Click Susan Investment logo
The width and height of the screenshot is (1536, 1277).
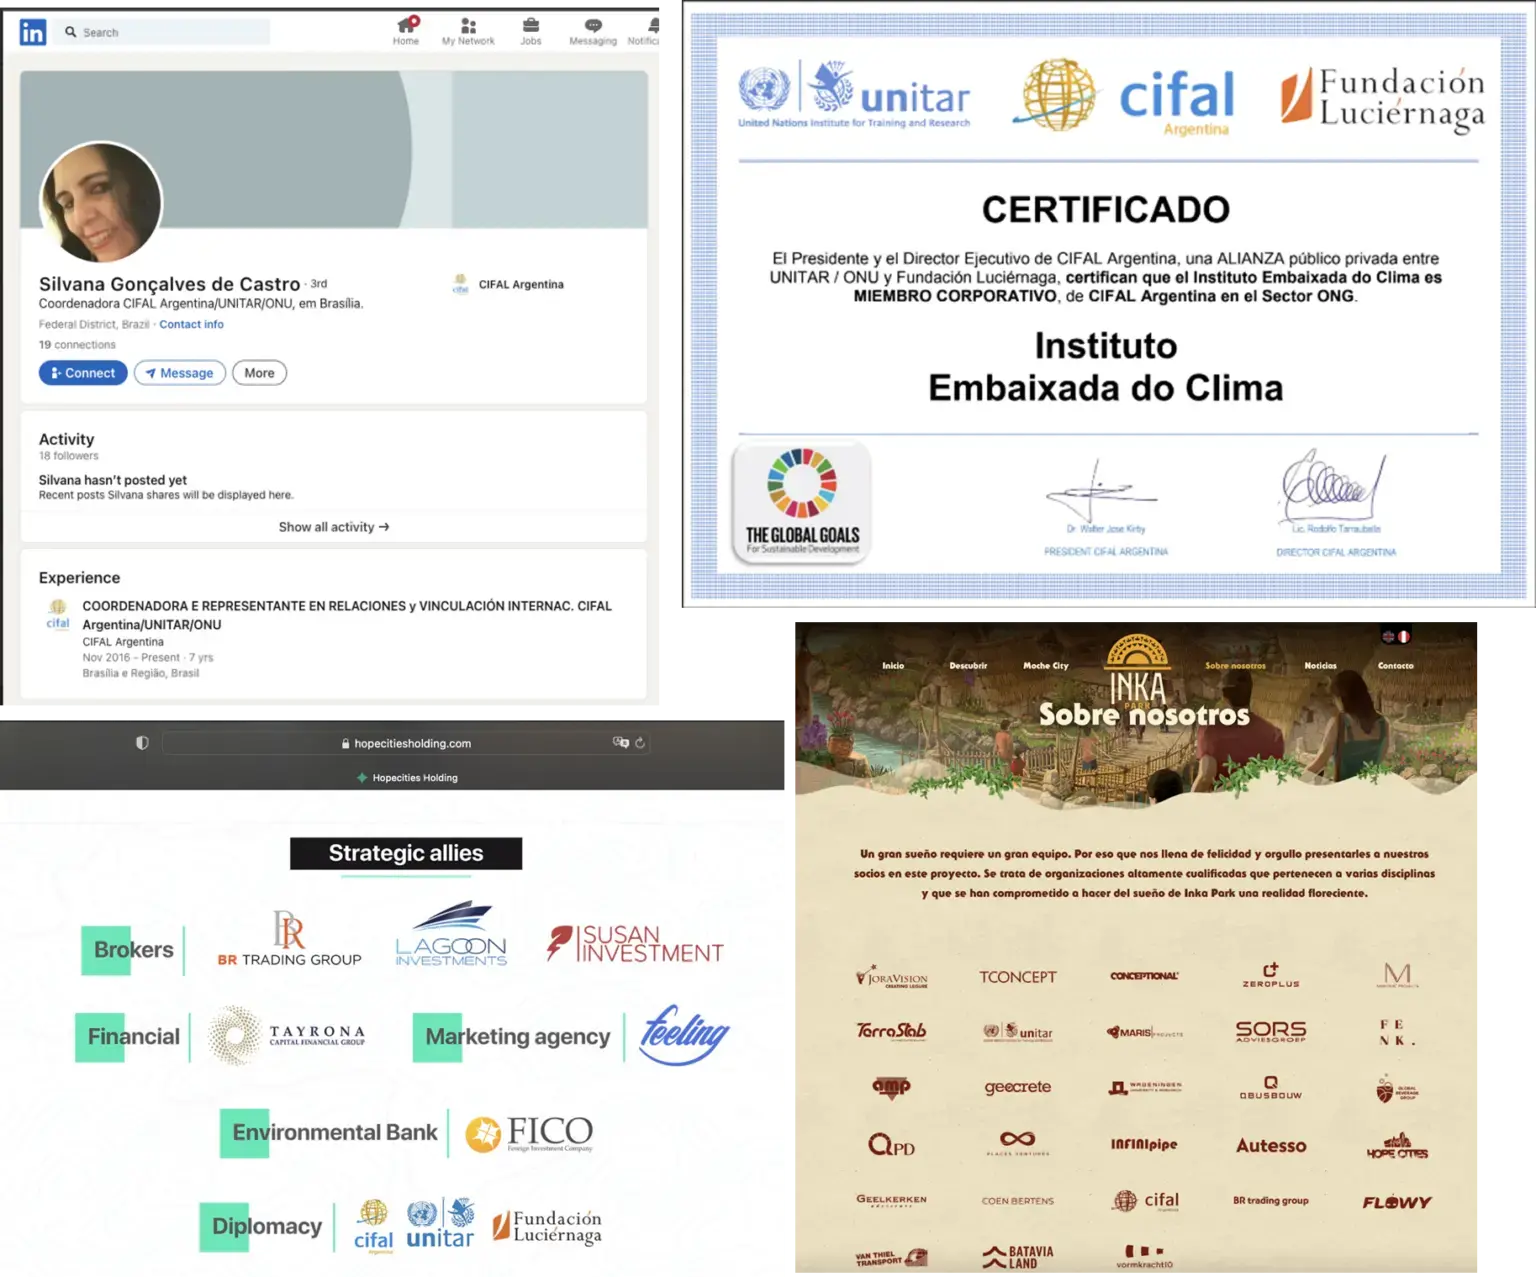click(635, 943)
